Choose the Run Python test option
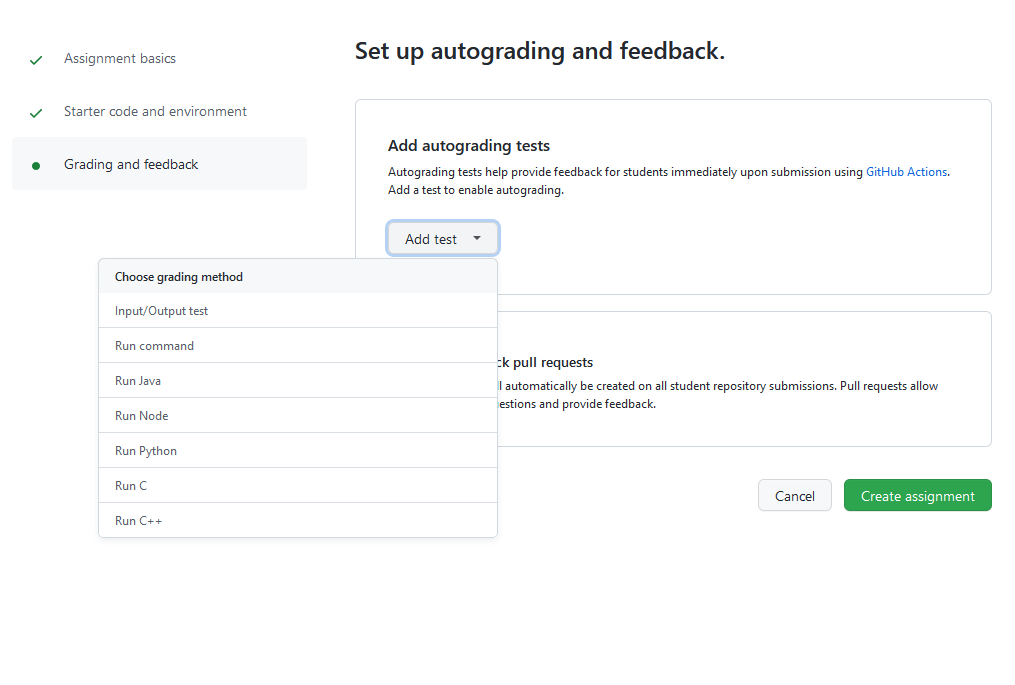 pyautogui.click(x=298, y=451)
